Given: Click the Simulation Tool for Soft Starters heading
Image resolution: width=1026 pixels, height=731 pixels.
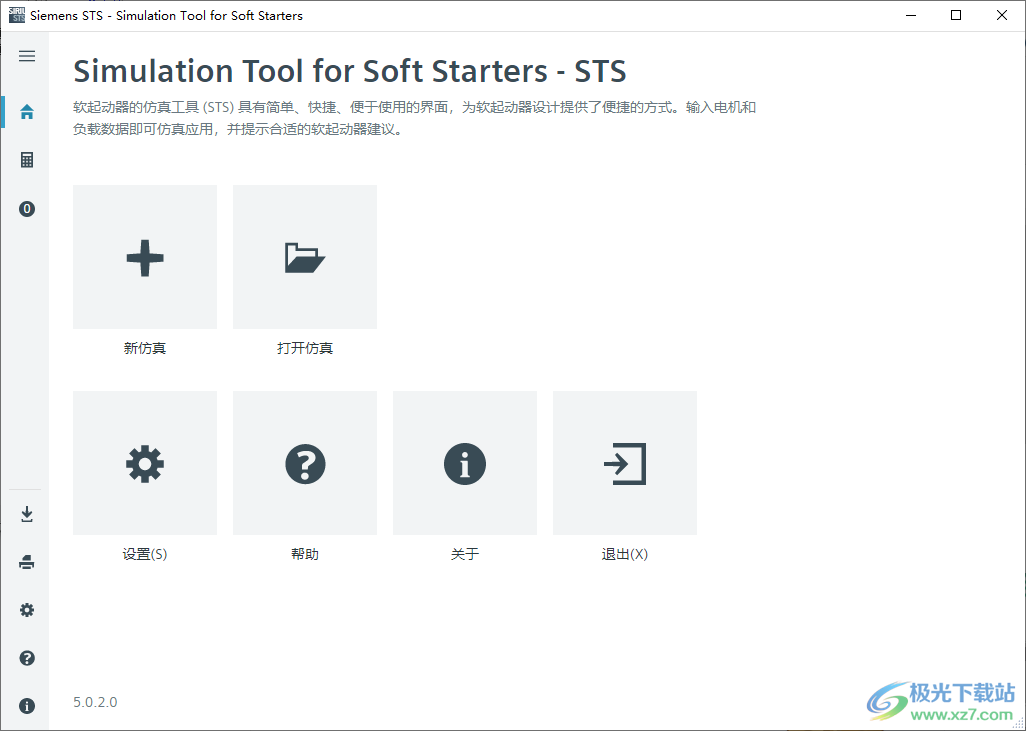Looking at the screenshot, I should [349, 71].
